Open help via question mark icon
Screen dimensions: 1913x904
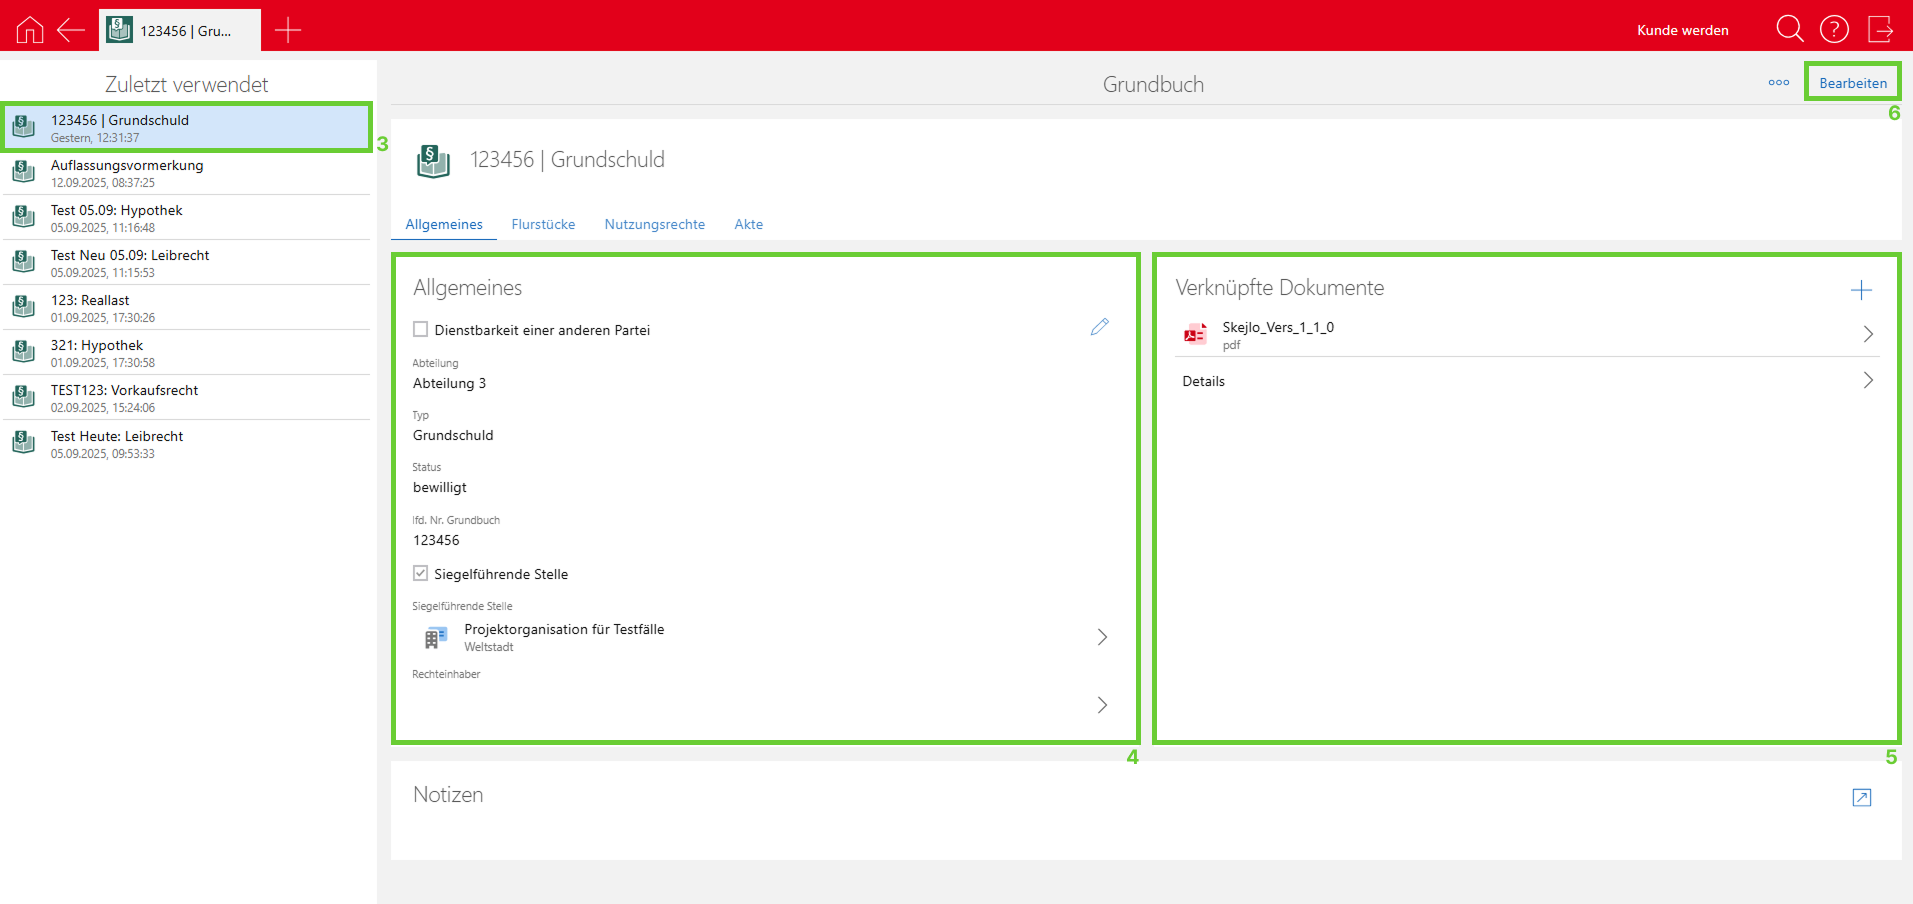point(1834,29)
